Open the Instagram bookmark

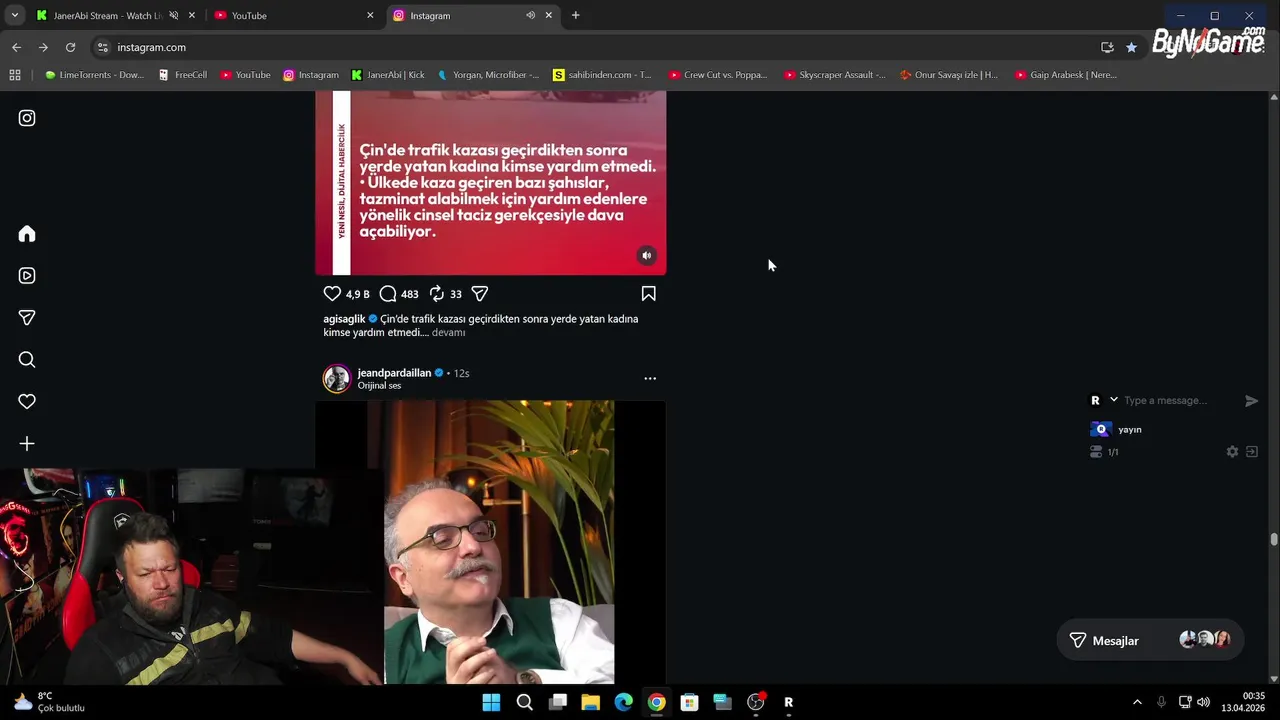pos(311,75)
